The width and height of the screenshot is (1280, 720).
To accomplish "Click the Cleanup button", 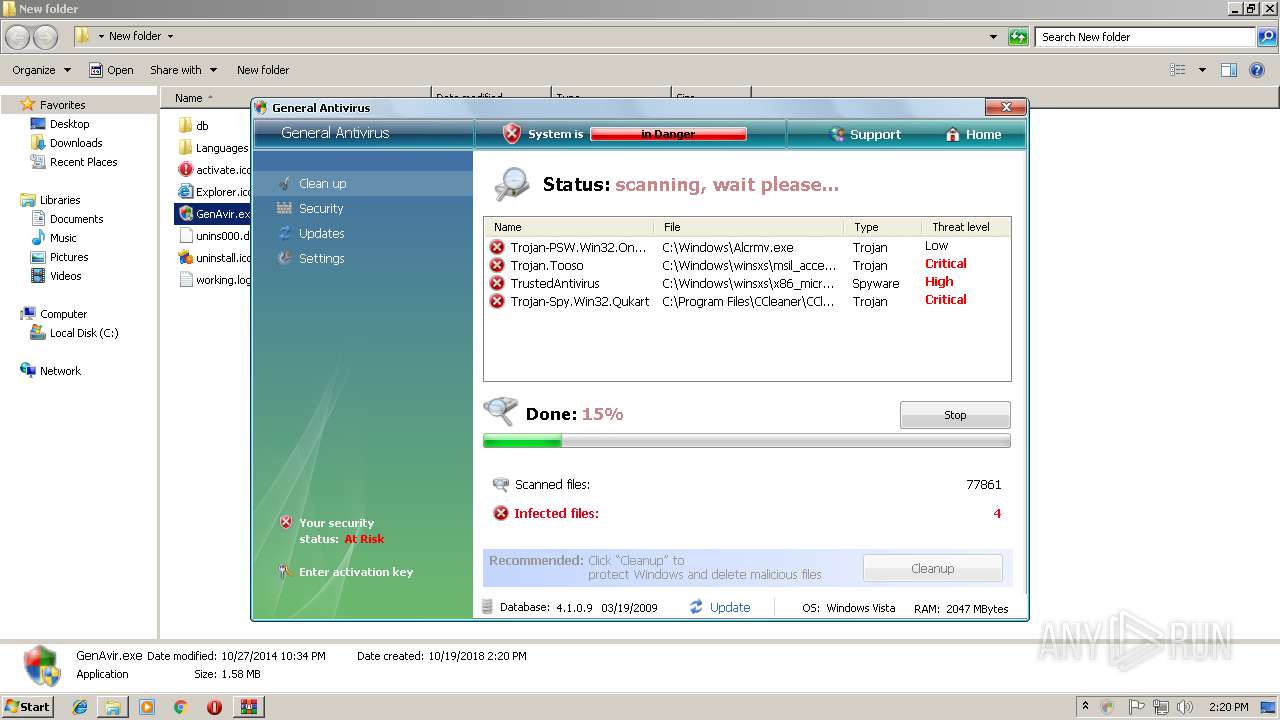I will click(x=932, y=569).
